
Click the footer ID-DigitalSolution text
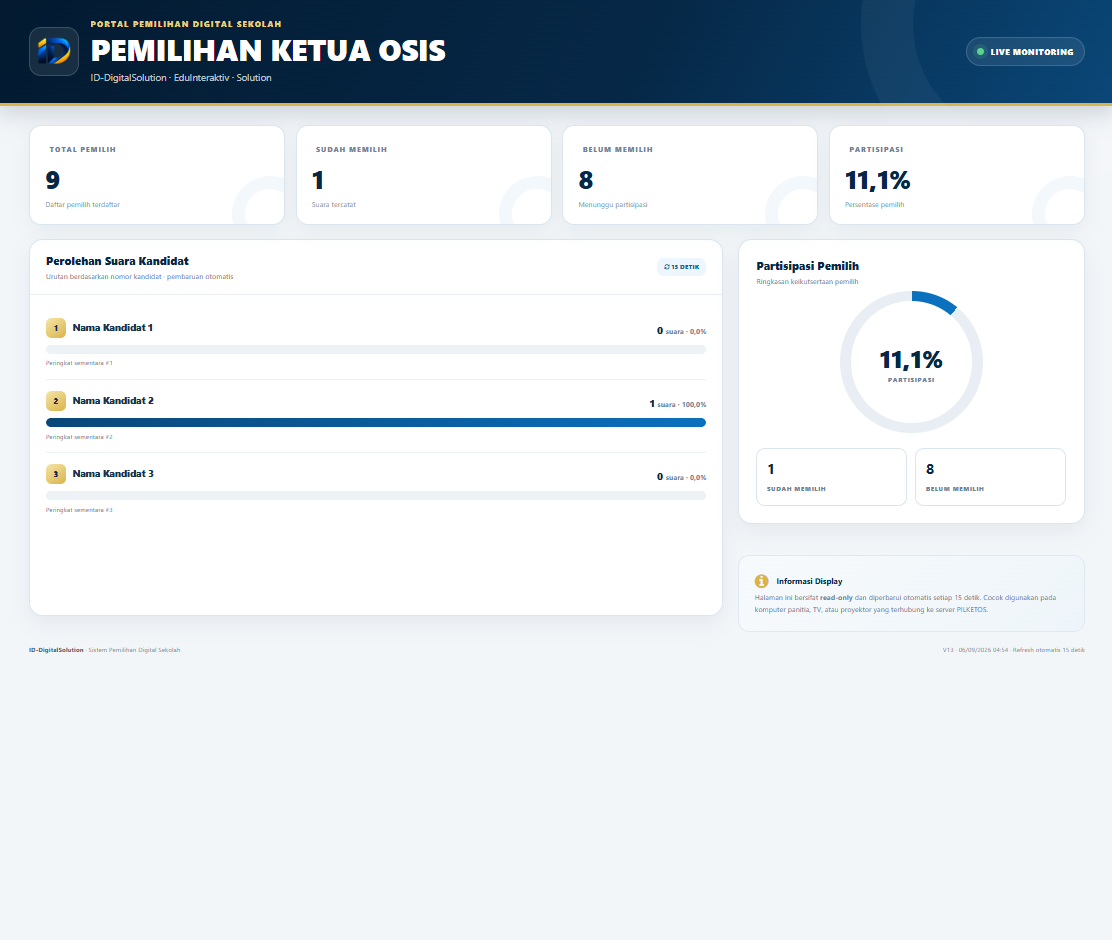pyautogui.click(x=56, y=650)
